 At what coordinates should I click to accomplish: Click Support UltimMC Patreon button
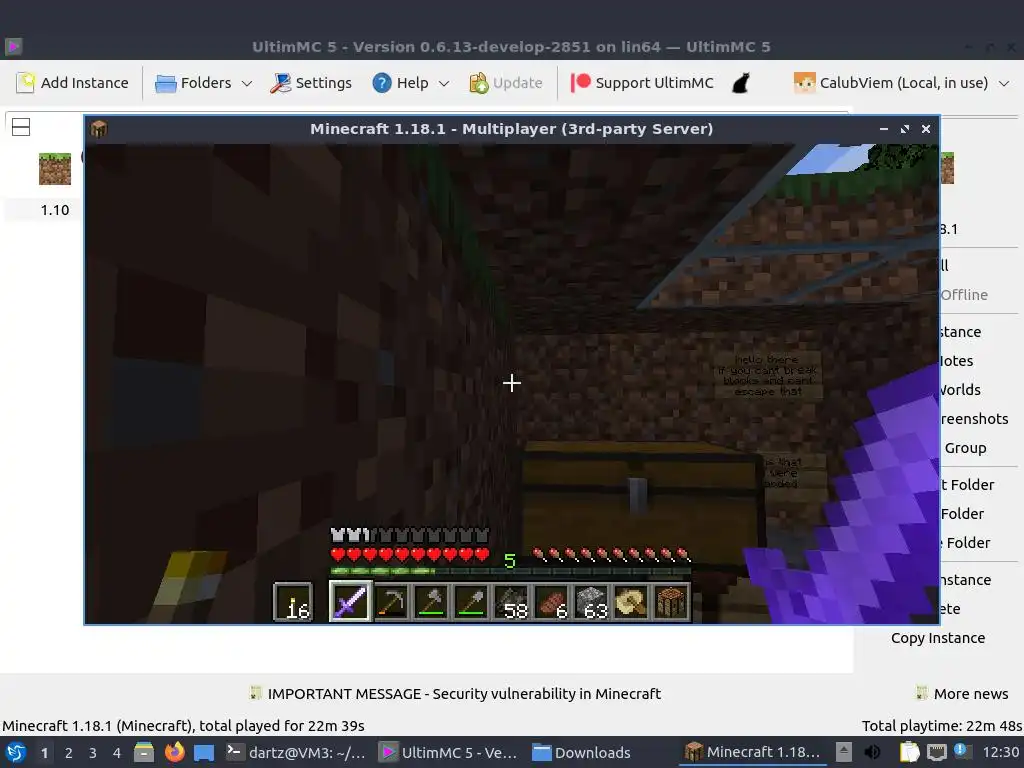tap(642, 83)
